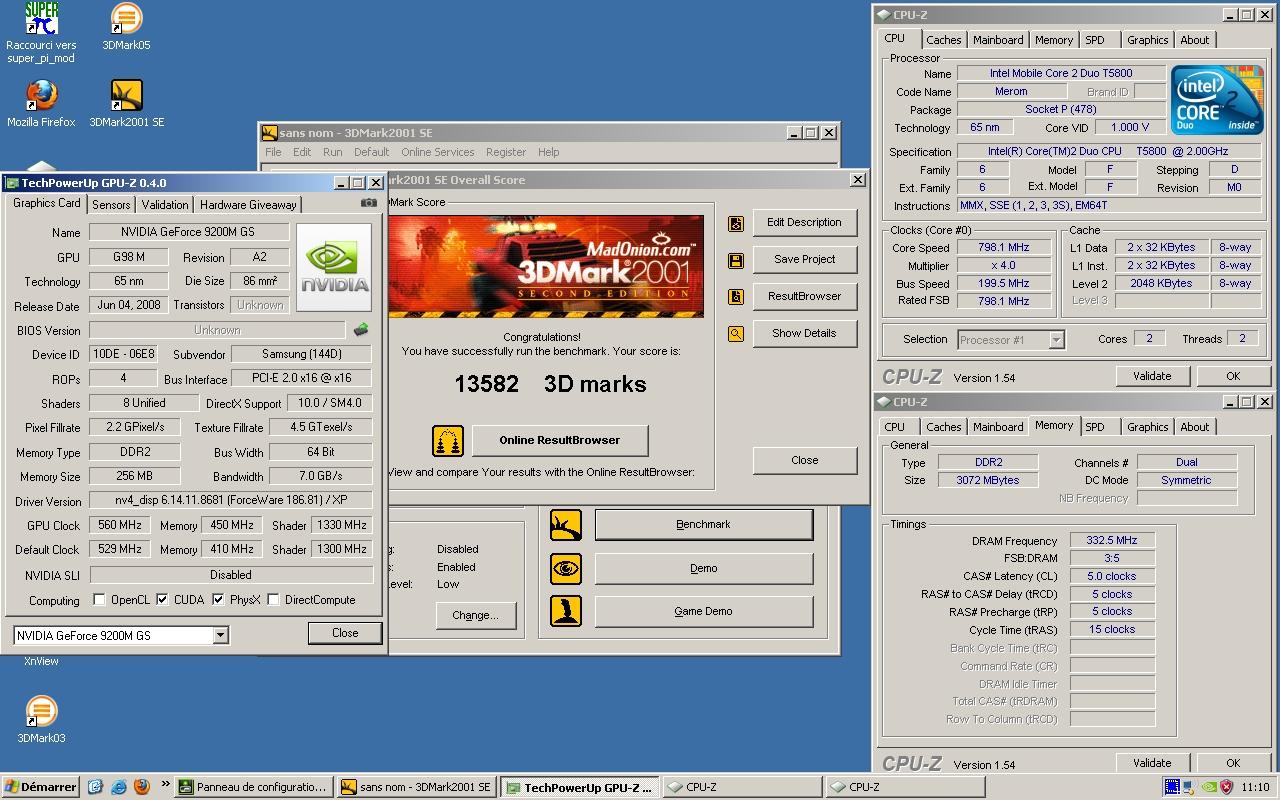
Task: Expand the quick launch overflow chevron
Action: [x=165, y=786]
